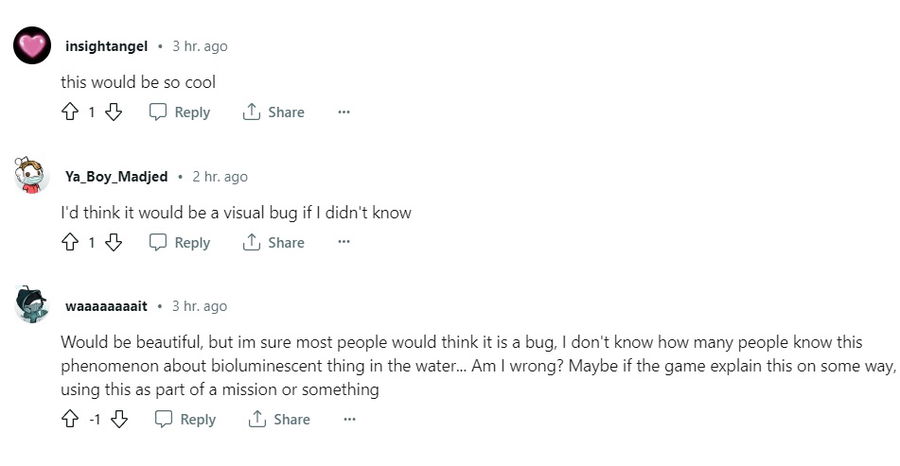The width and height of the screenshot is (900, 466).
Task: Share waaaaaaaait's comment
Action: tap(279, 419)
